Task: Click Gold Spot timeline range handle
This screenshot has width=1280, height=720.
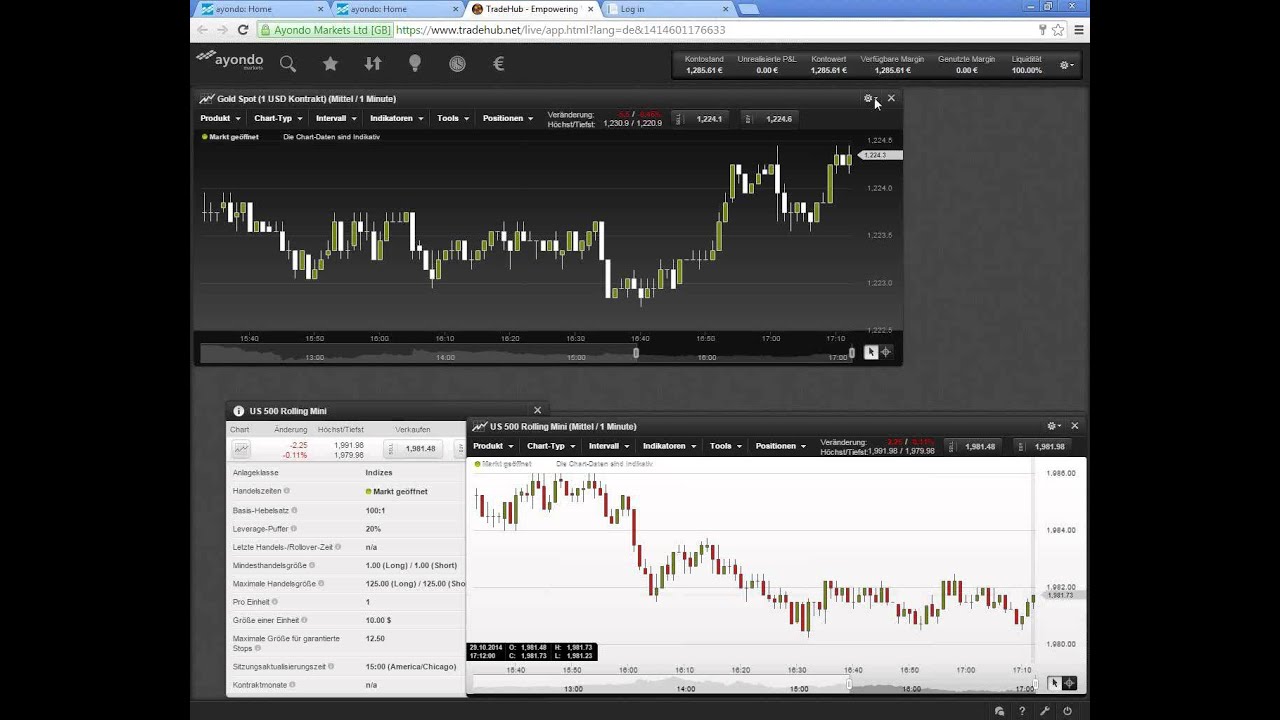Action: click(x=636, y=353)
